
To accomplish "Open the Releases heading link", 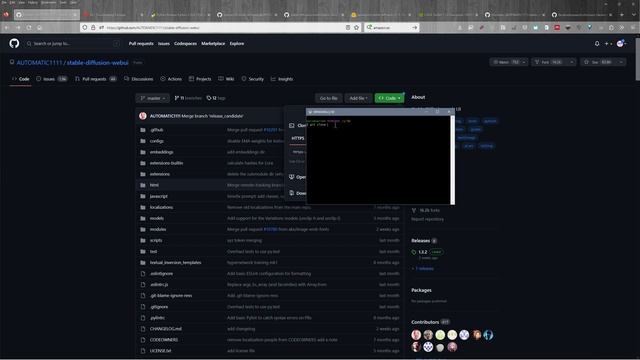I will coord(420,240).
